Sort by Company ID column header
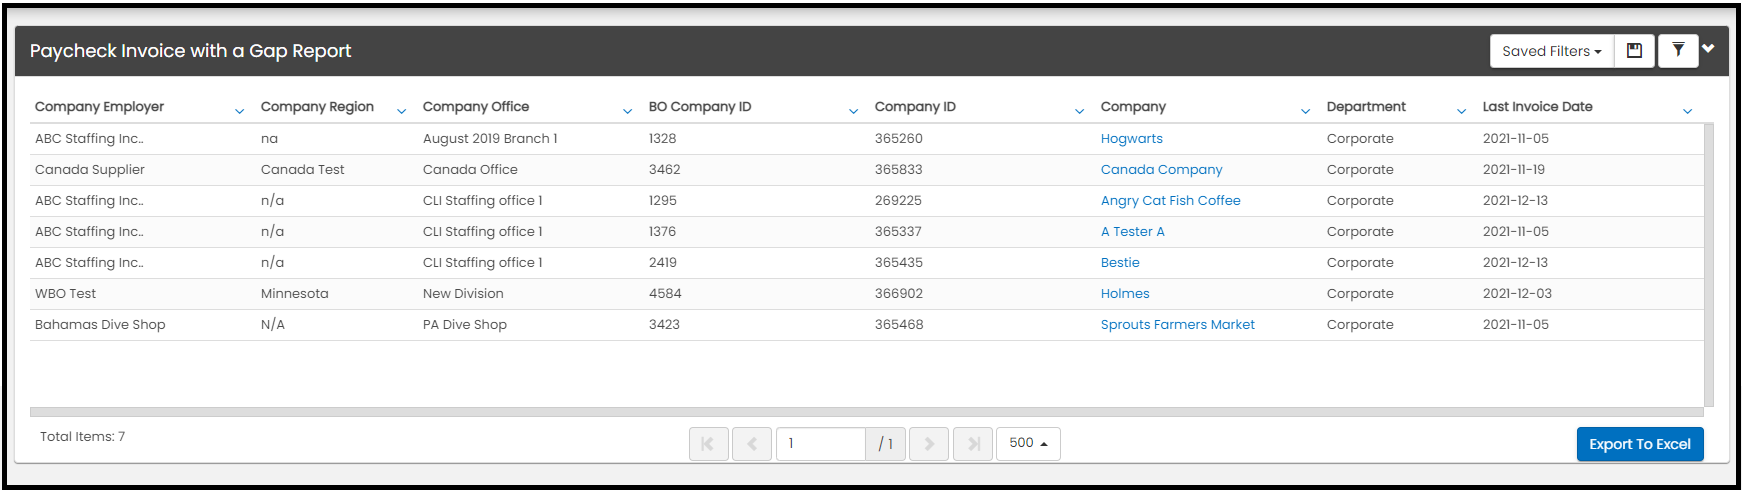This screenshot has width=1742, height=493. 915,107
